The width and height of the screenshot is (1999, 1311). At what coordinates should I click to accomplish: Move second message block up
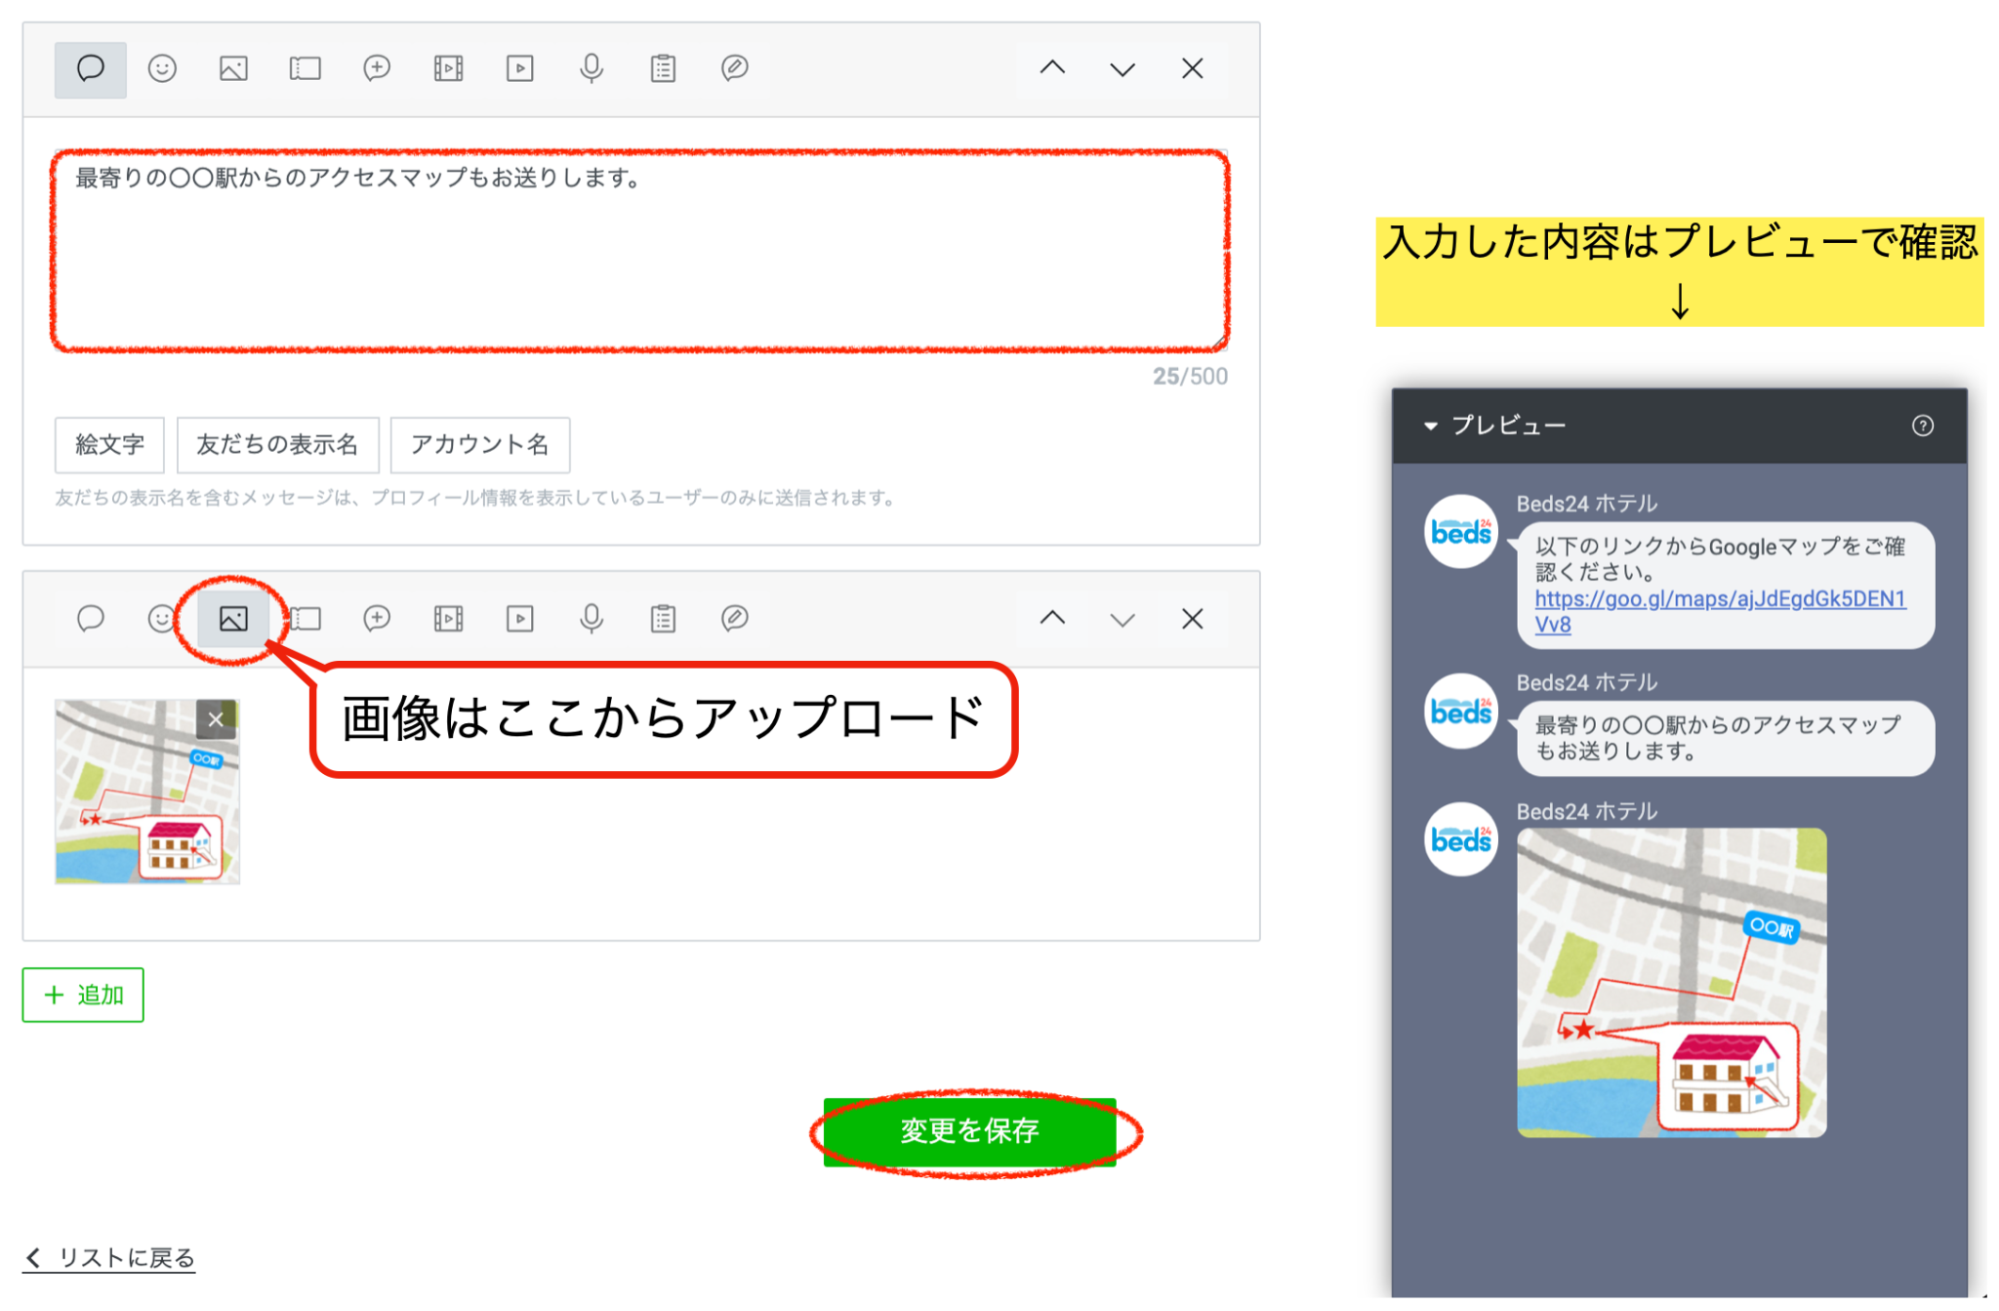point(1052,619)
